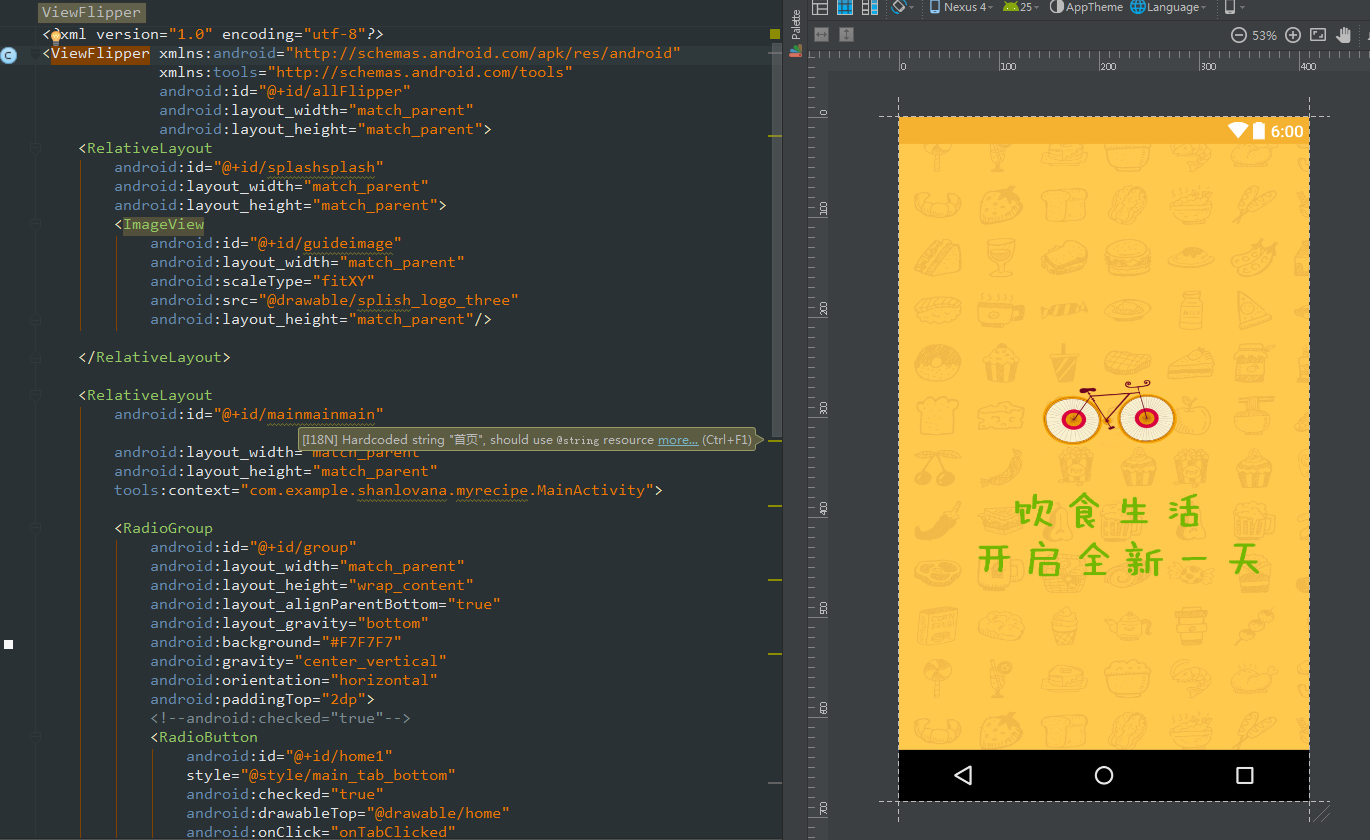Click the Home circle in phone preview
1370x840 pixels.
tap(1104, 775)
